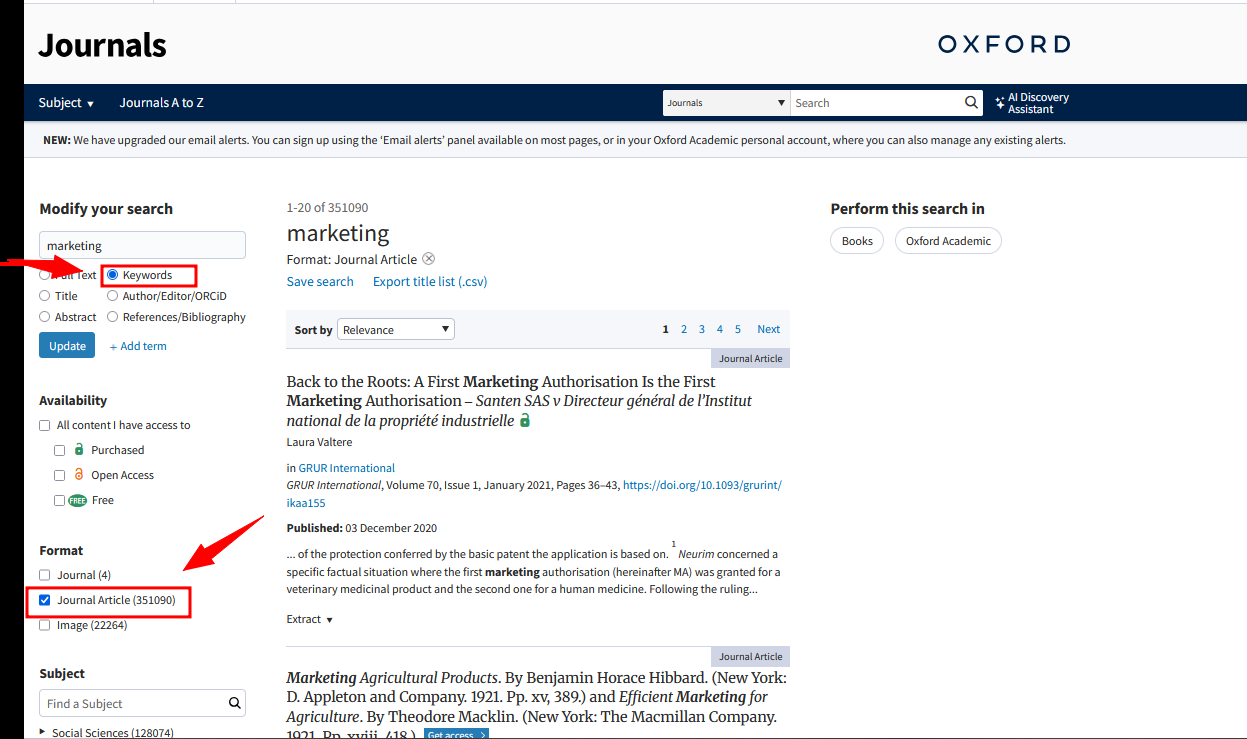Remove the Journal Article format filter
Screen dimensions: 1247x739
(x=428, y=259)
